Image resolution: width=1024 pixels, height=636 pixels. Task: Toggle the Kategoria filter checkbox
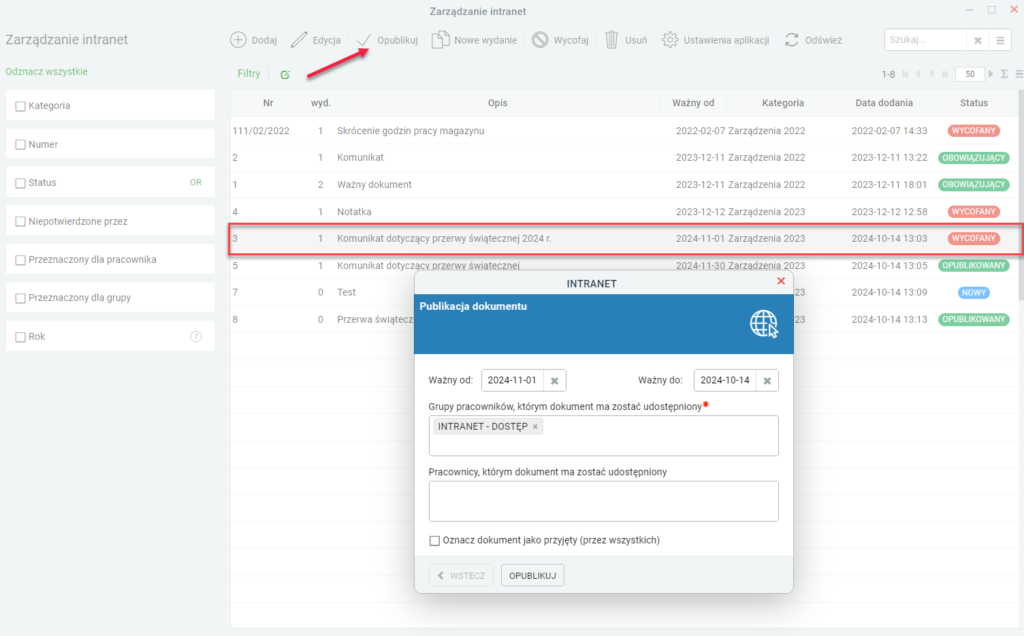pyautogui.click(x=20, y=106)
